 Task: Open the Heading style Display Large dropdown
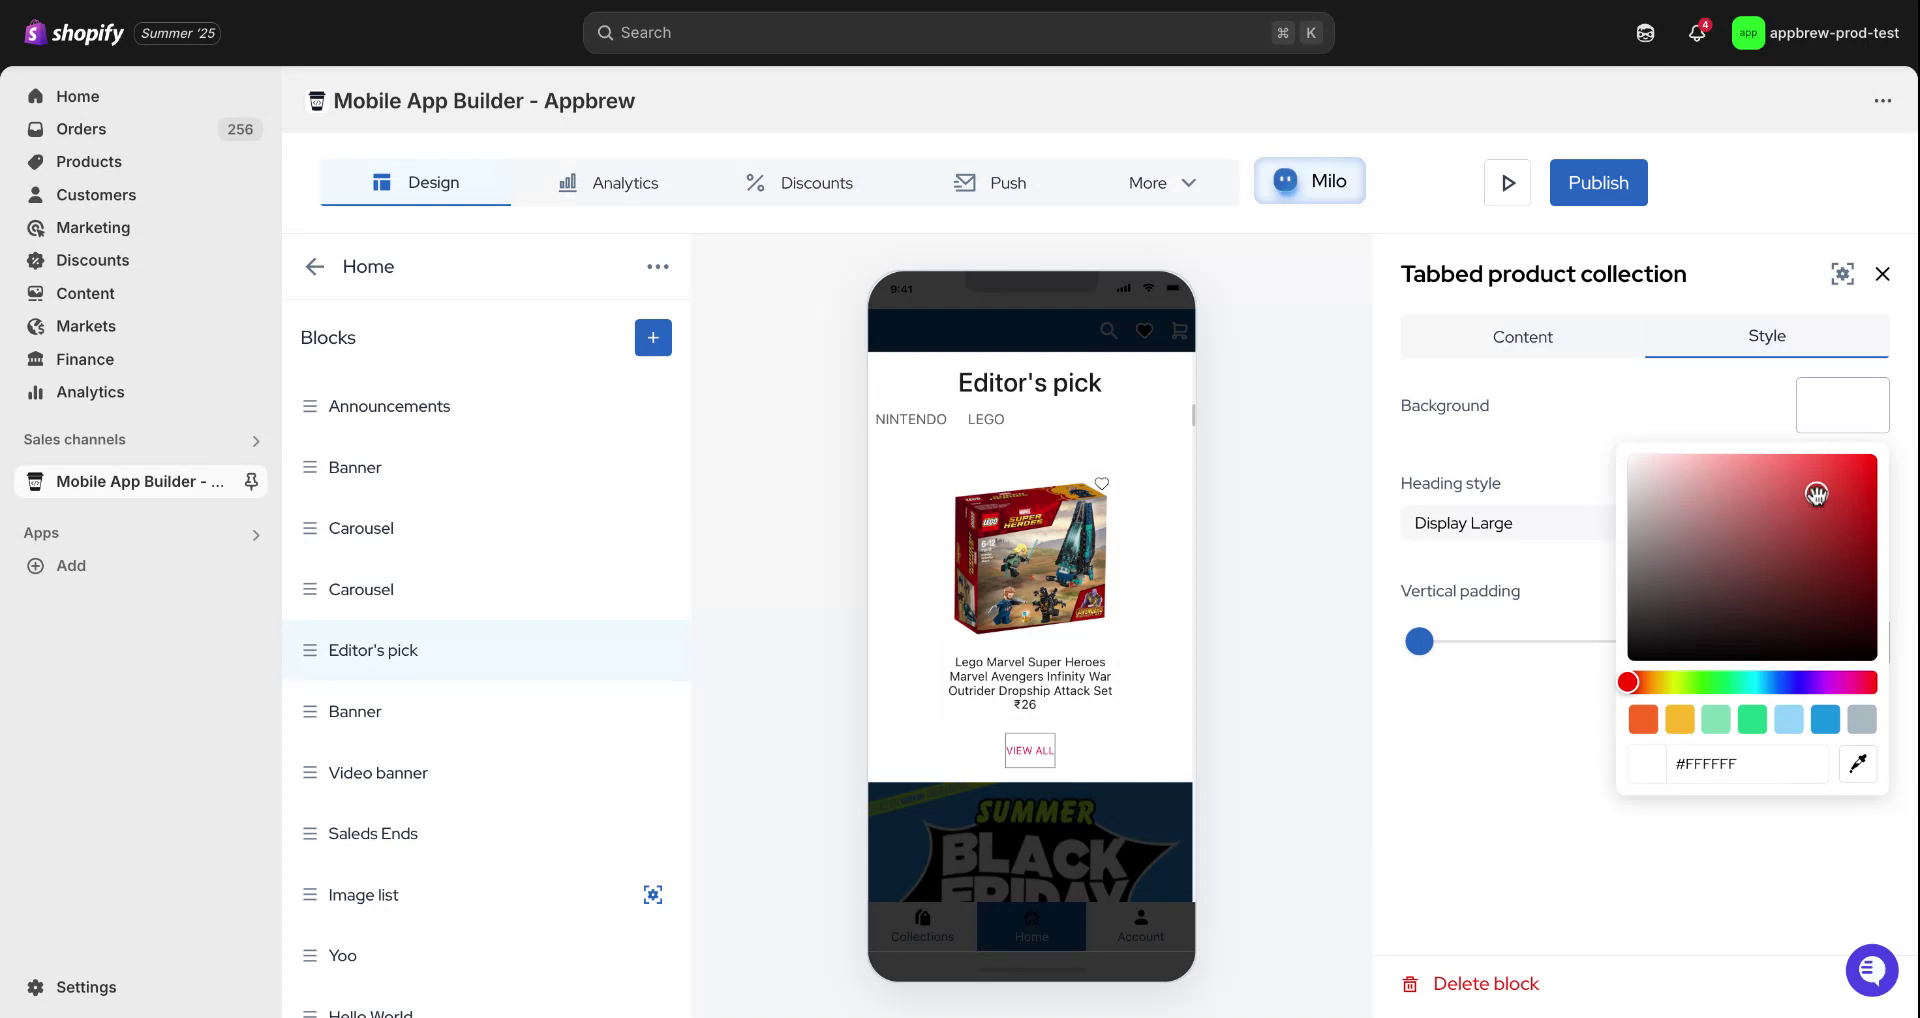coord(1507,523)
